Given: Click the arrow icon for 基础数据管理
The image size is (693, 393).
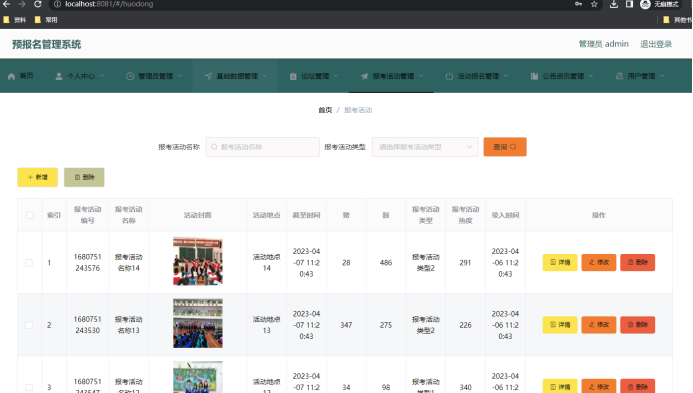Looking at the screenshot, I should point(208,76).
